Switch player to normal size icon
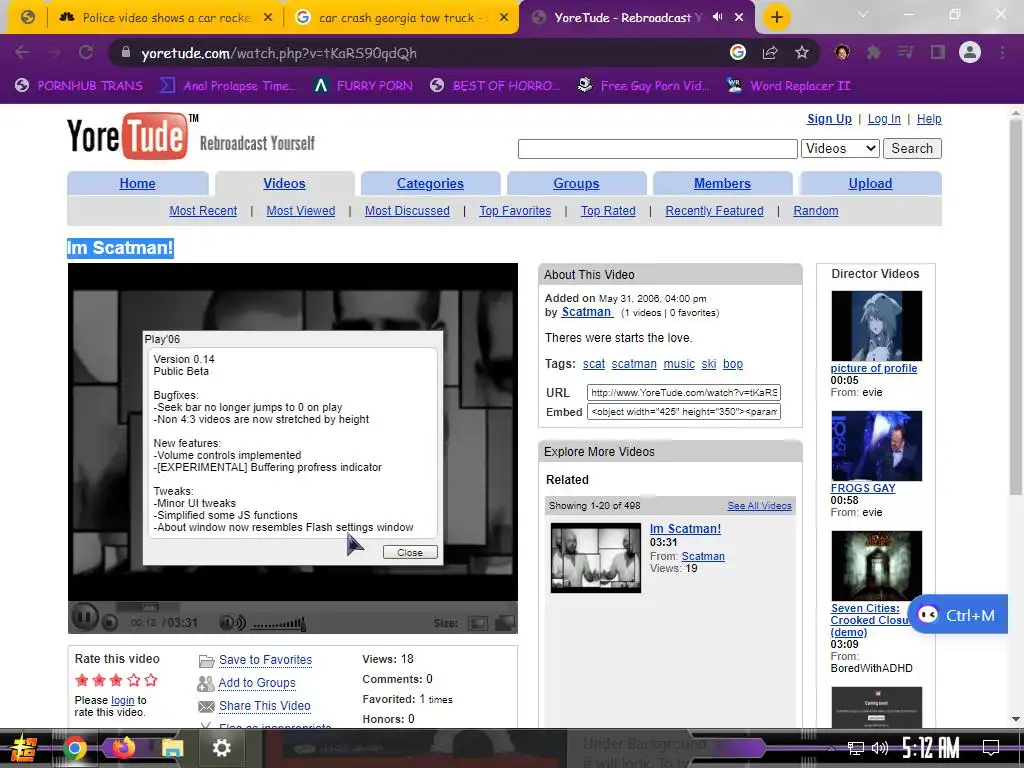 (x=478, y=623)
